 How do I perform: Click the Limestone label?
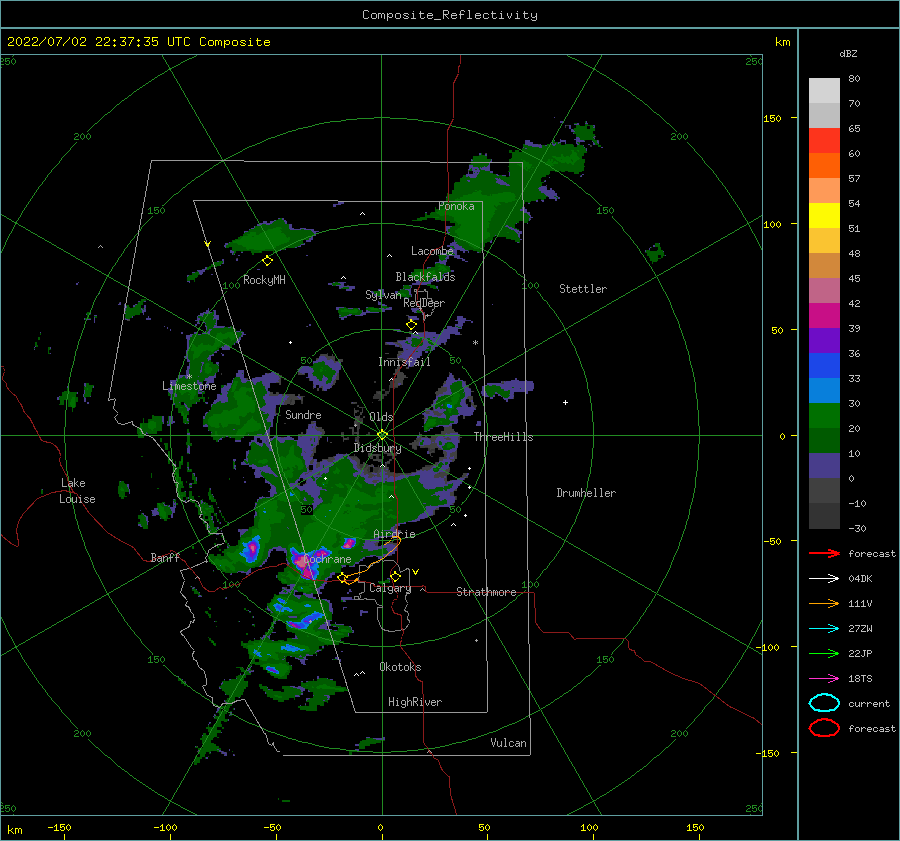pyautogui.click(x=189, y=386)
